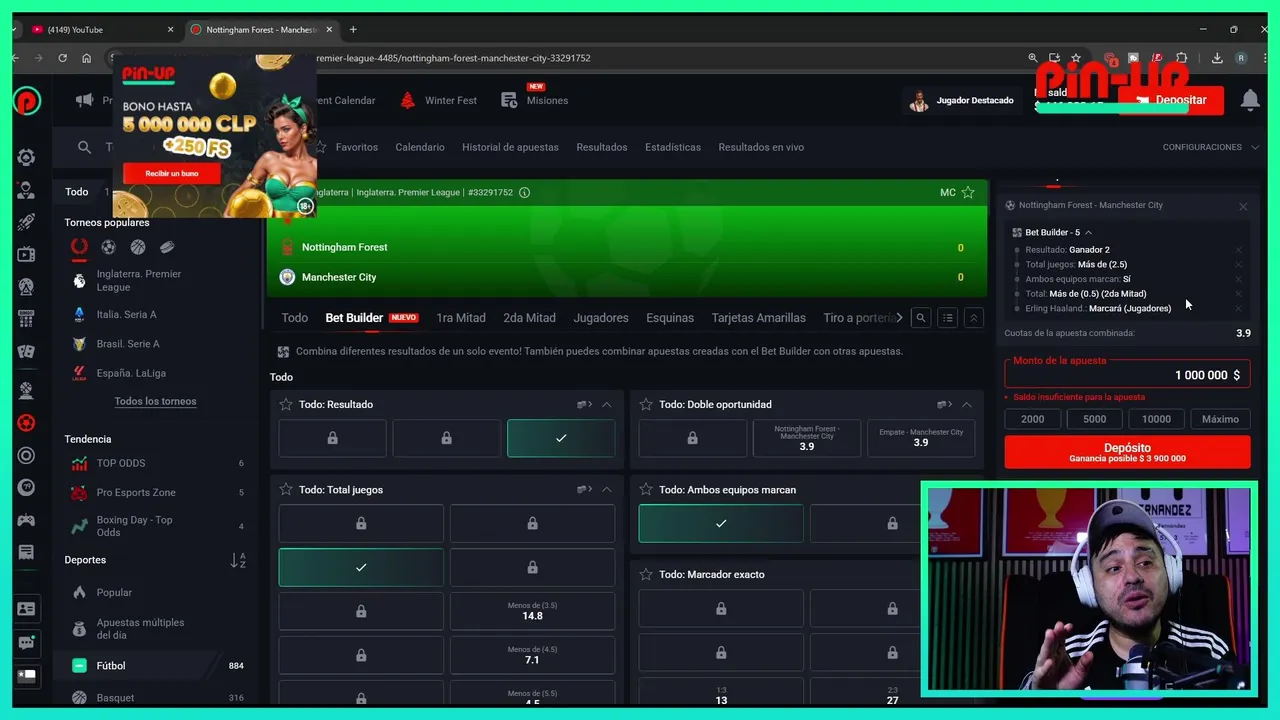
Task: Open the Tarjetas Amarillas tab
Action: pos(758,318)
